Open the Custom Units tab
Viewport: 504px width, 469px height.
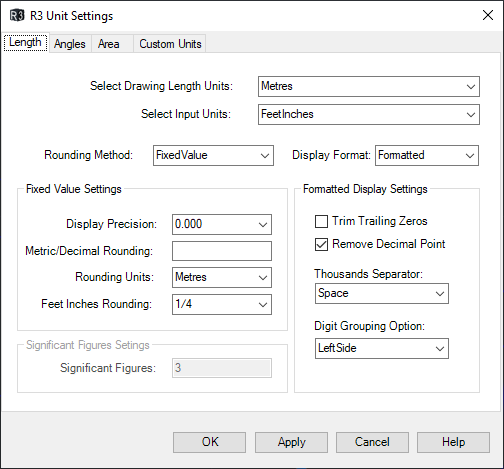click(x=170, y=44)
